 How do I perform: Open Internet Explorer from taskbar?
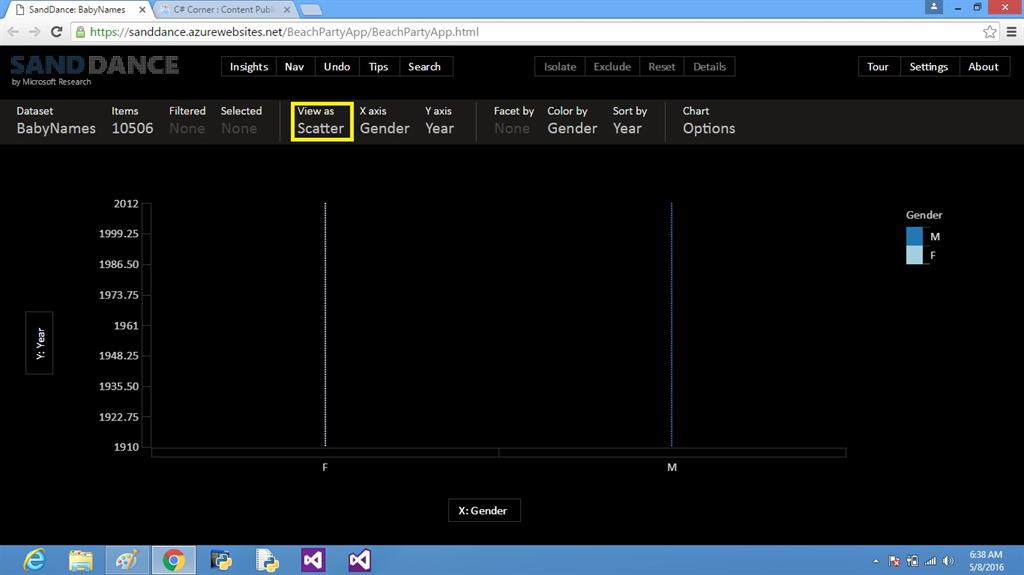tap(34, 560)
